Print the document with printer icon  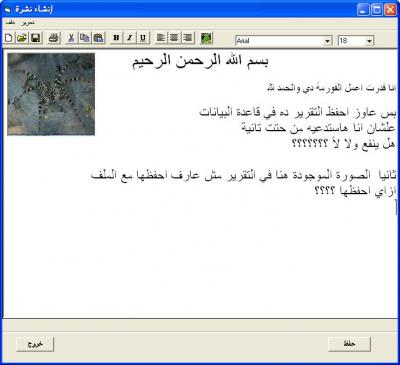click(x=54, y=38)
